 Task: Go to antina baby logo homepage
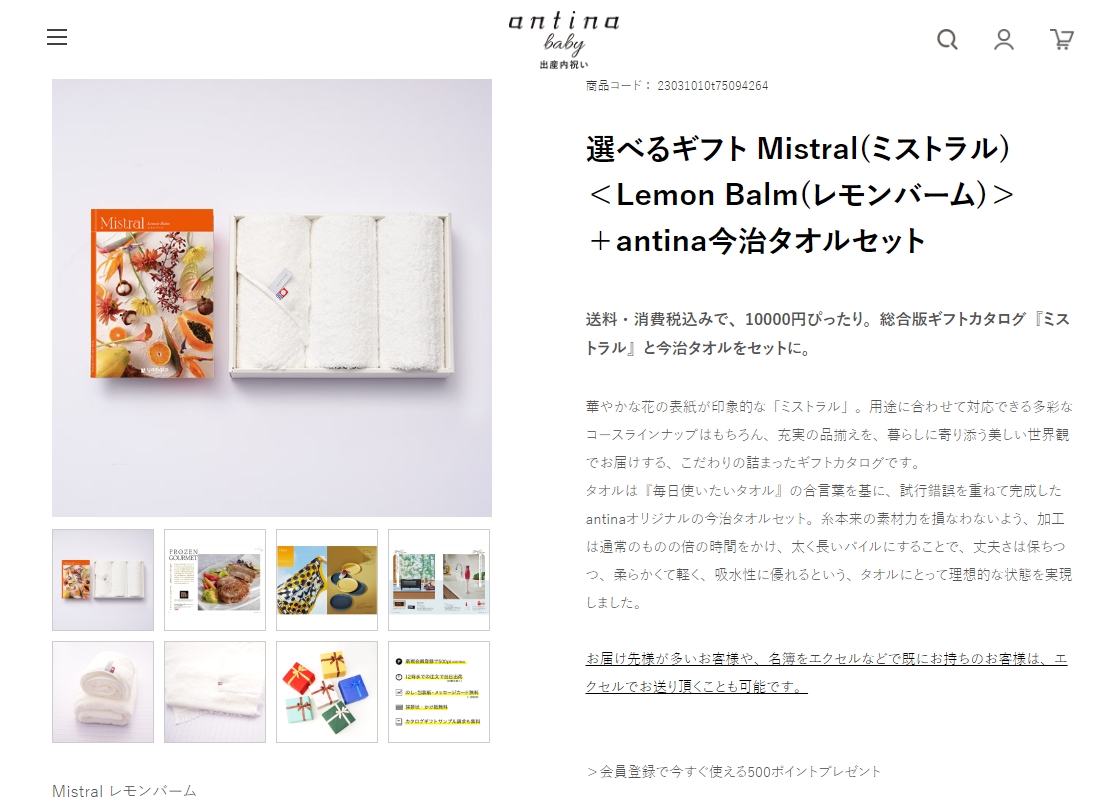pyautogui.click(x=564, y=40)
